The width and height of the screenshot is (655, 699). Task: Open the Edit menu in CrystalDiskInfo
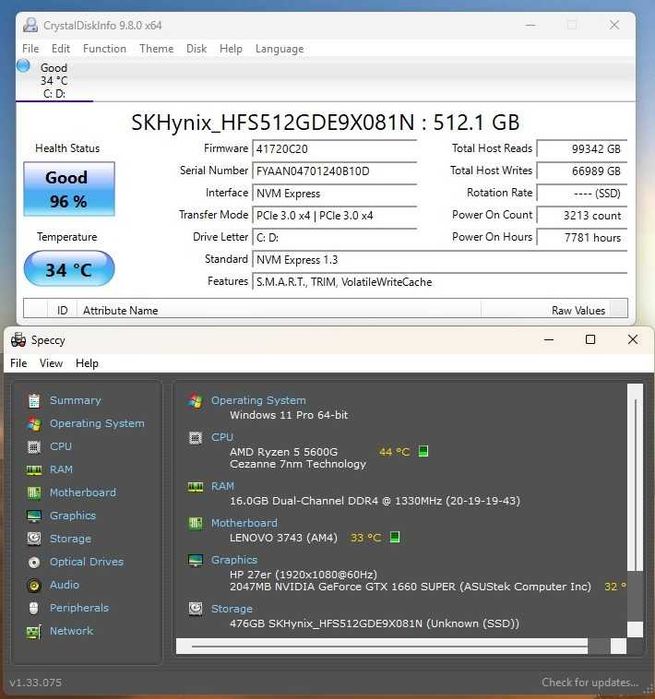click(61, 49)
